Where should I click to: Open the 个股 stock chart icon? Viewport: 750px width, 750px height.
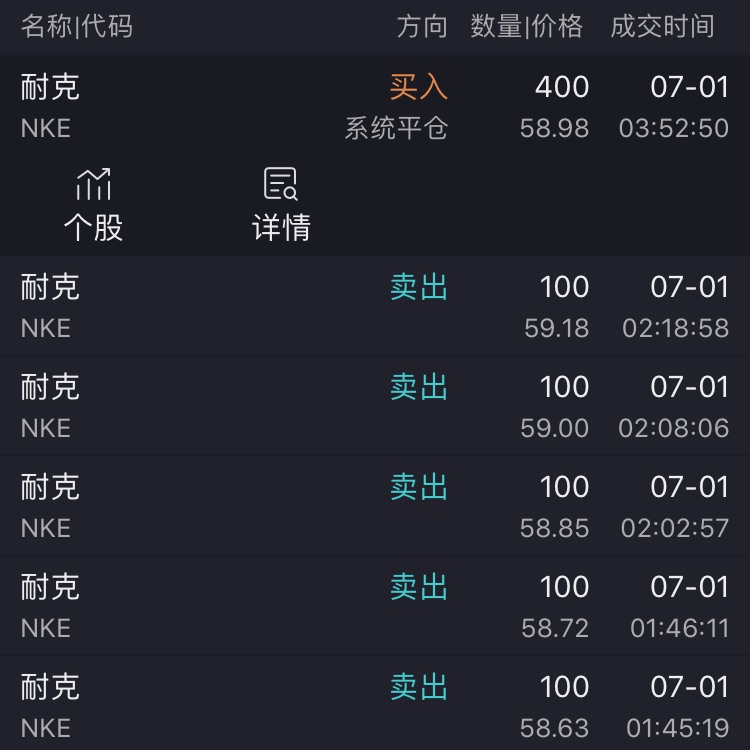point(93,184)
